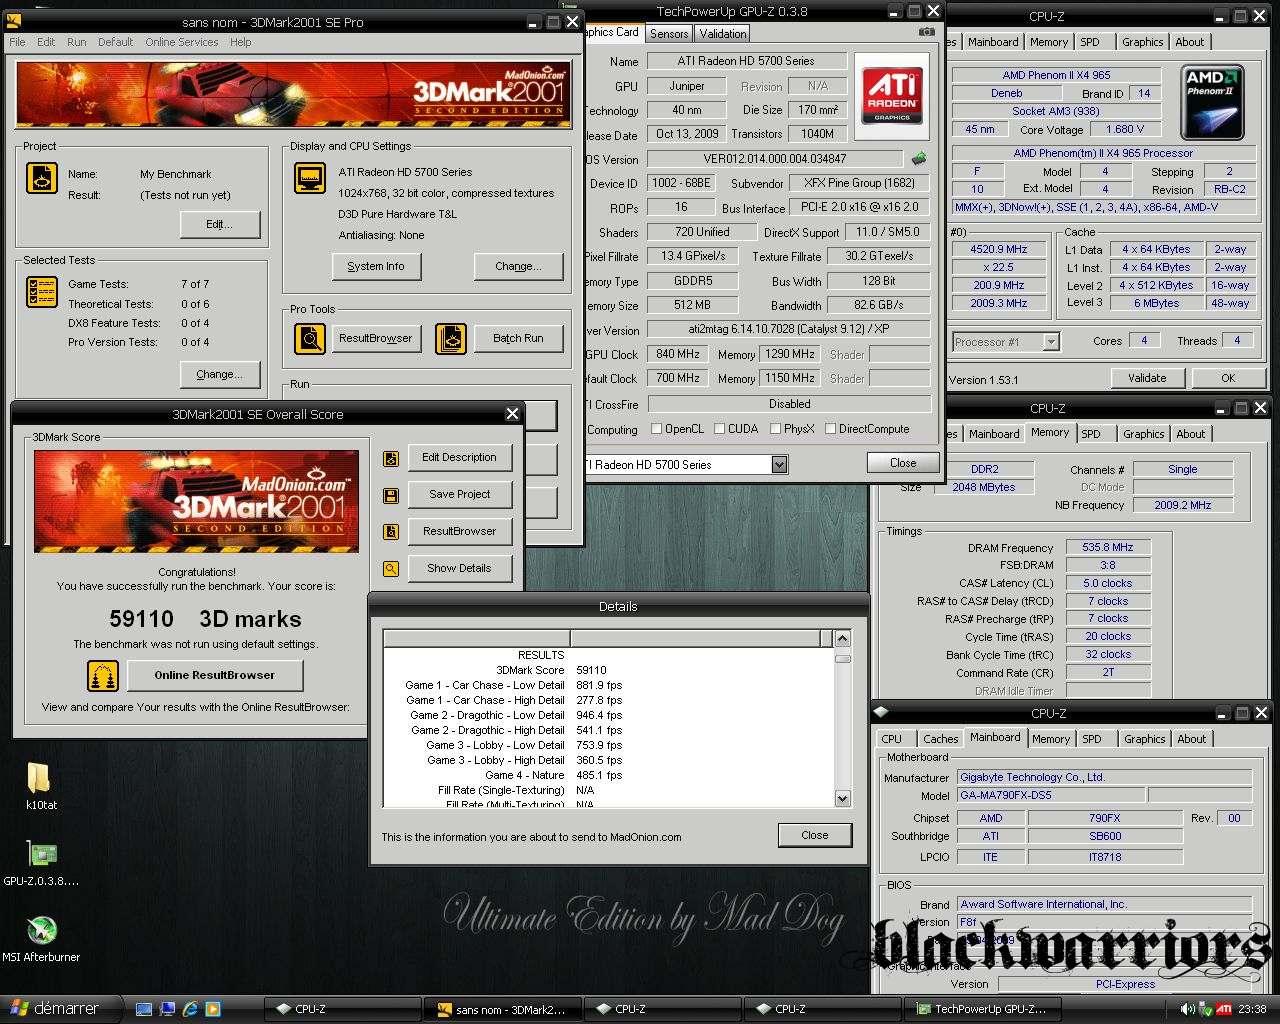1280x1024 pixels.
Task: Click the Close button in GPU-Z
Action: coord(903,463)
